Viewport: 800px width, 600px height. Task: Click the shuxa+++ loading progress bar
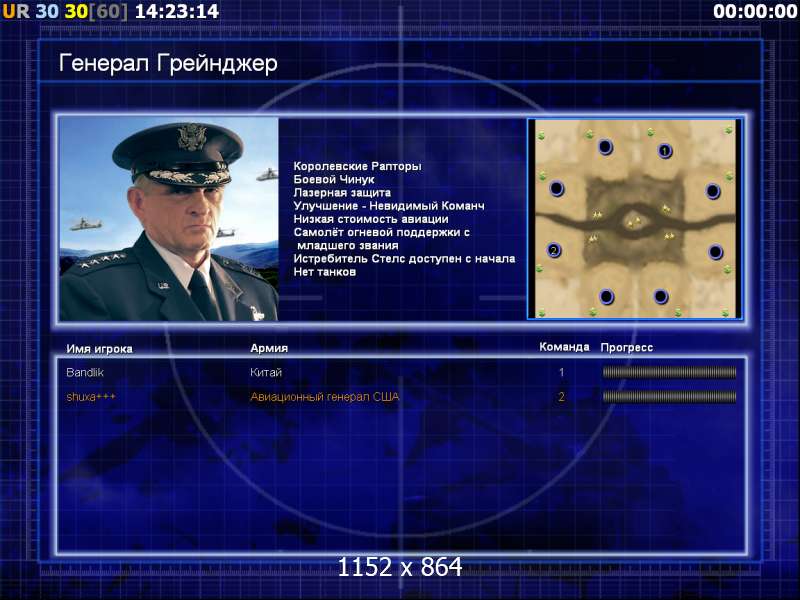tap(669, 396)
